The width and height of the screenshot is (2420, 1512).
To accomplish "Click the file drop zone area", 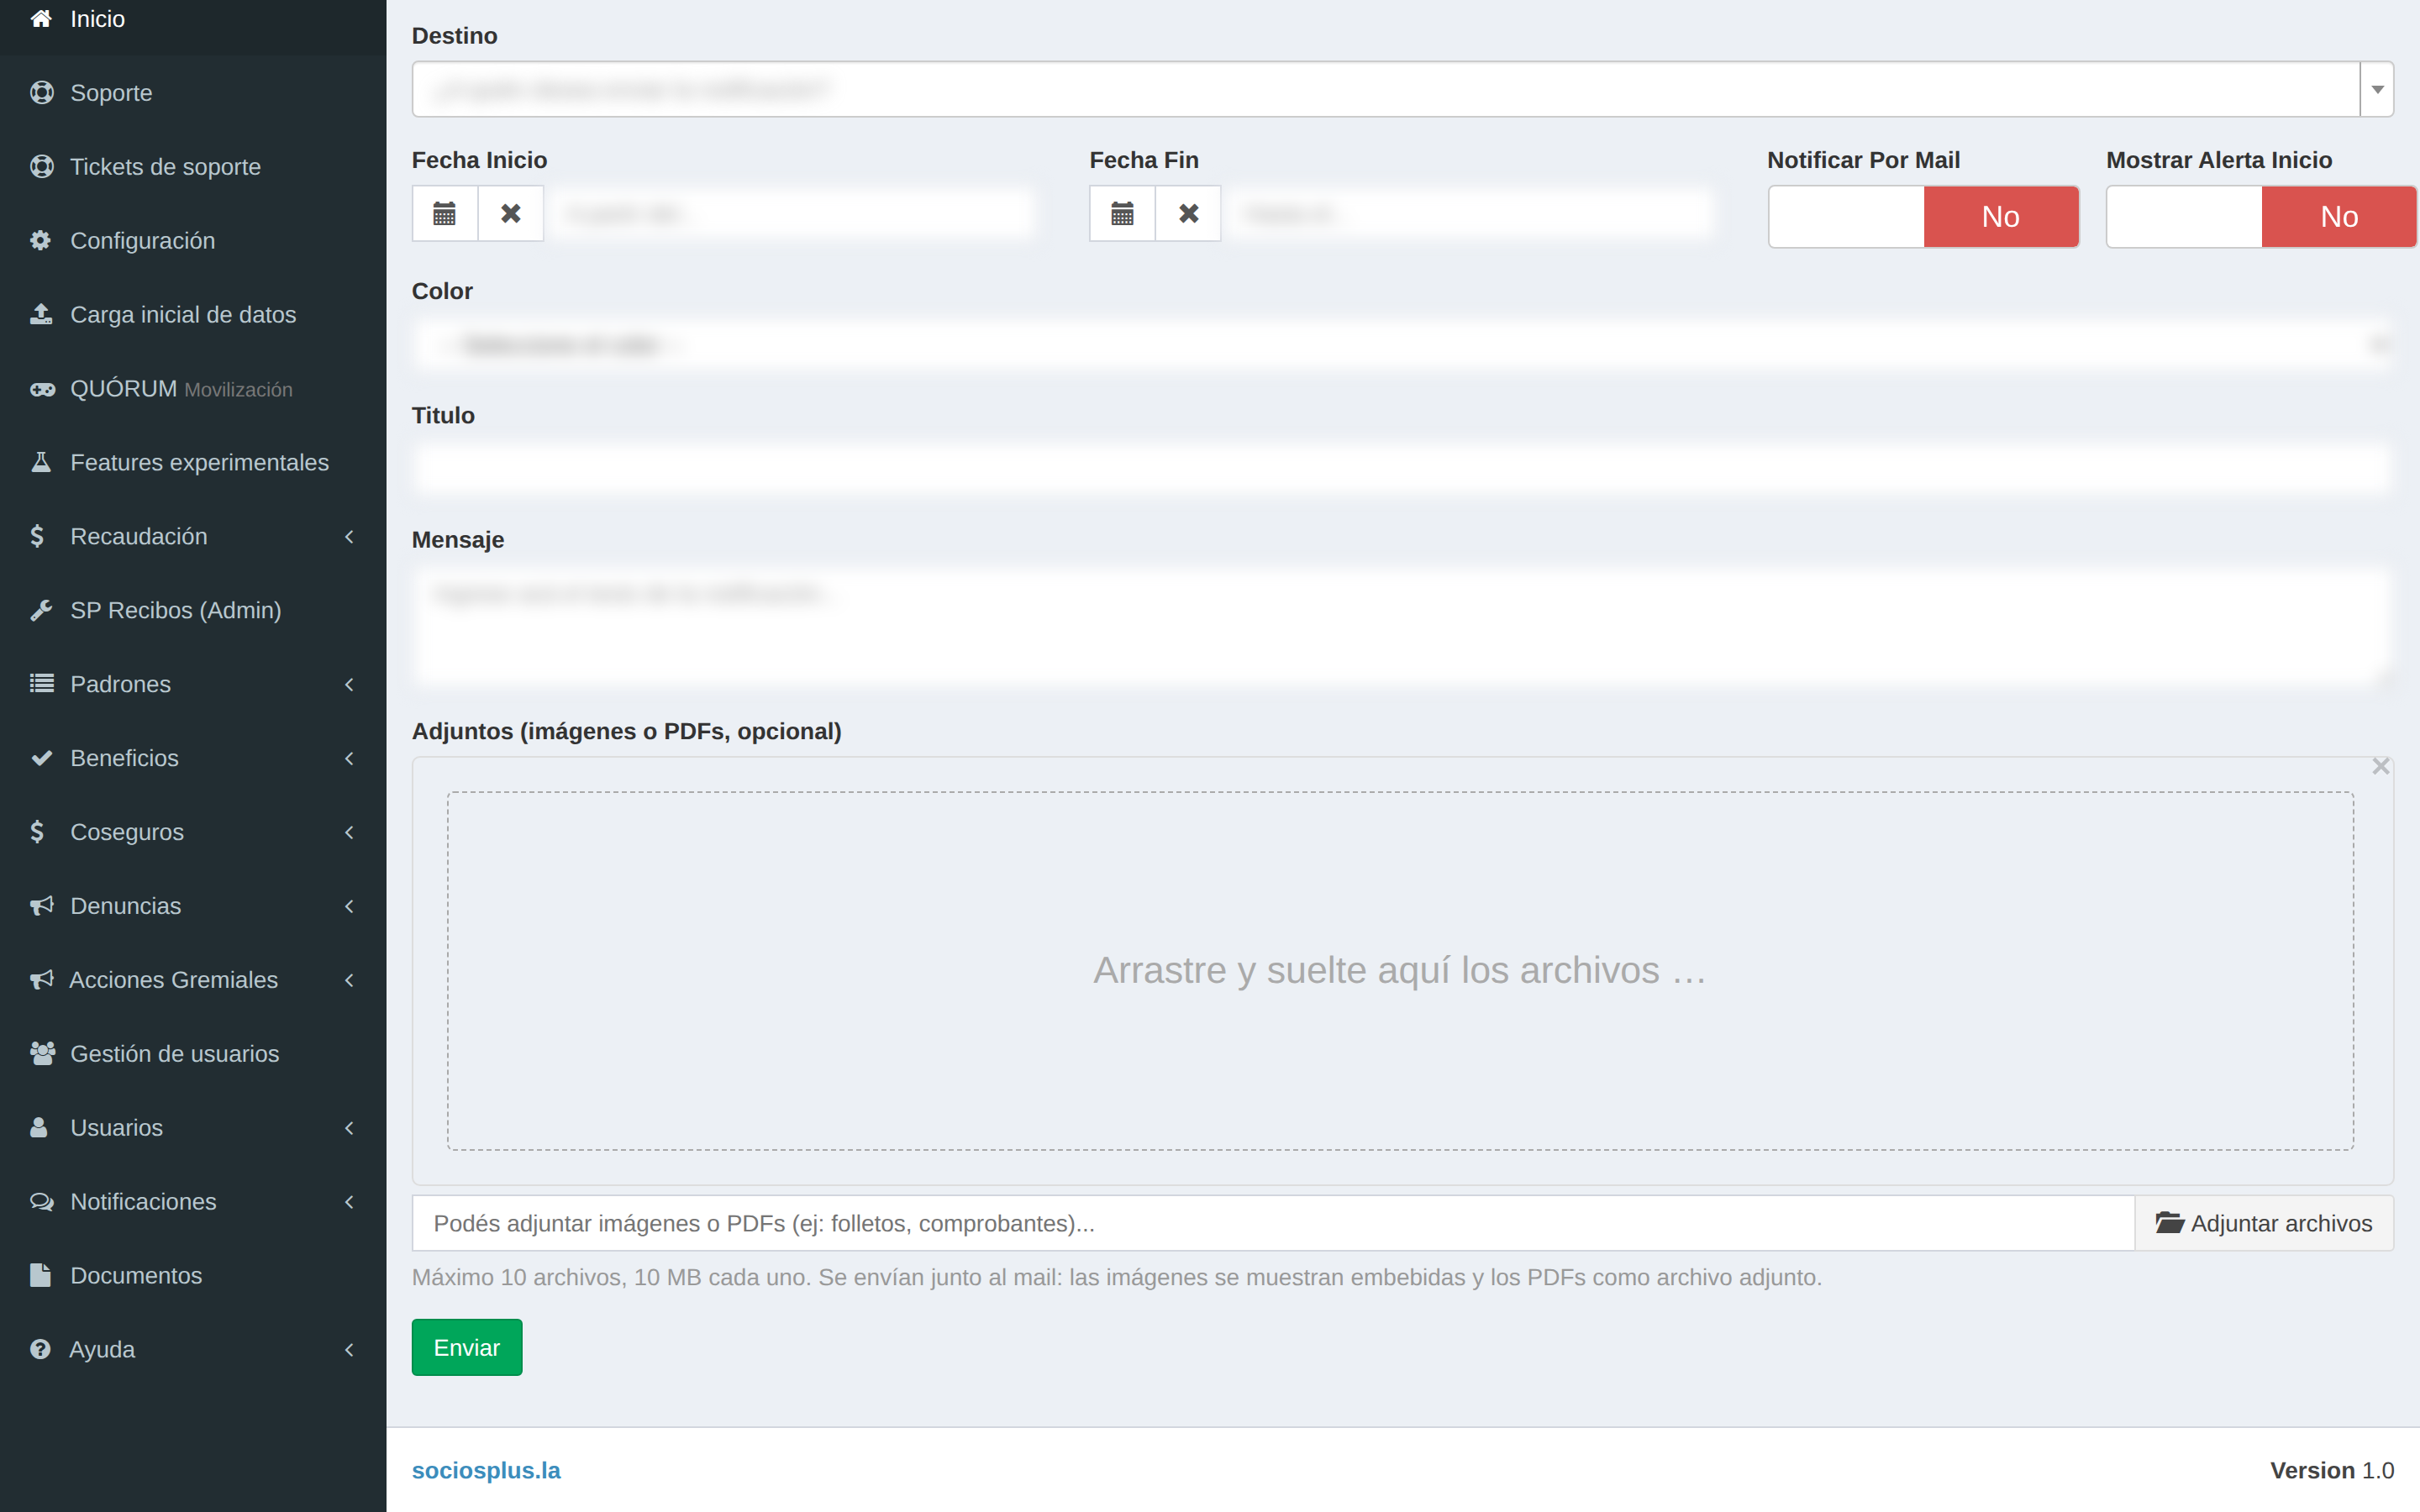I will coord(1400,971).
